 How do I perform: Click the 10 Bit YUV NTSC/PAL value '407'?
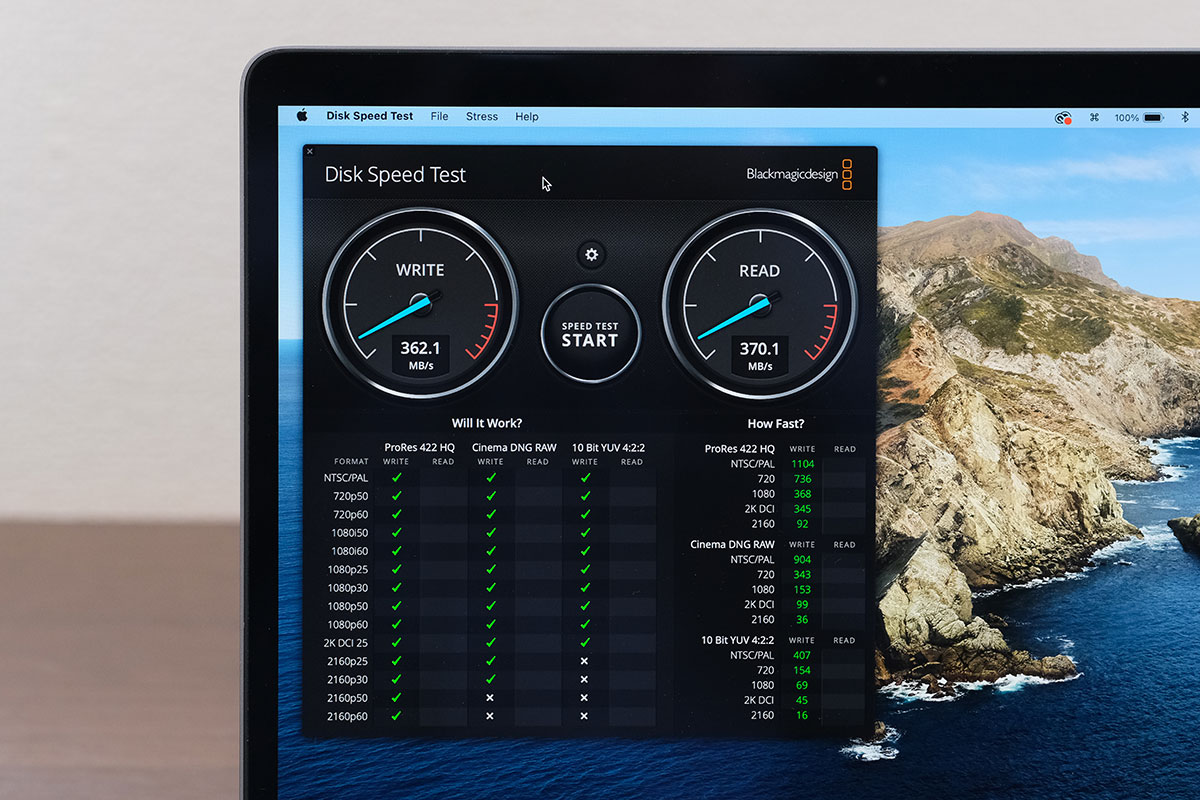pyautogui.click(x=802, y=655)
